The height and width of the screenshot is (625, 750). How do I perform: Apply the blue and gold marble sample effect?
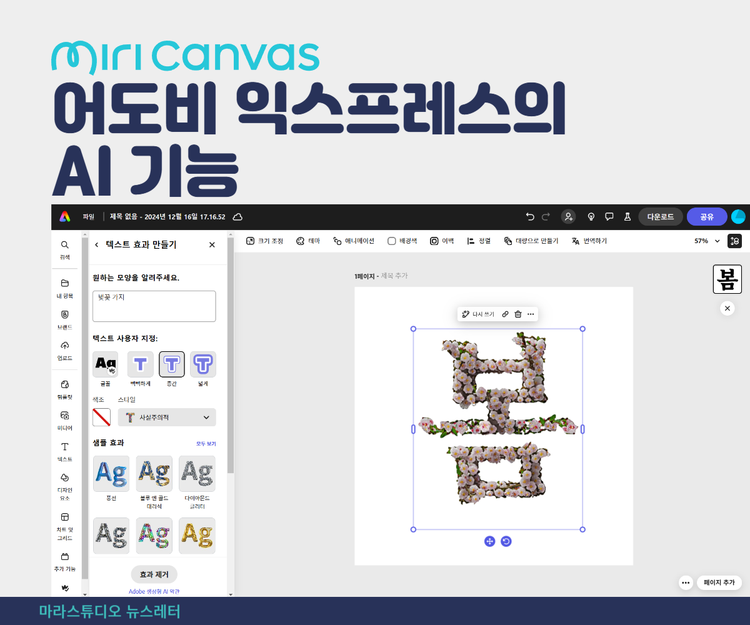(154, 473)
